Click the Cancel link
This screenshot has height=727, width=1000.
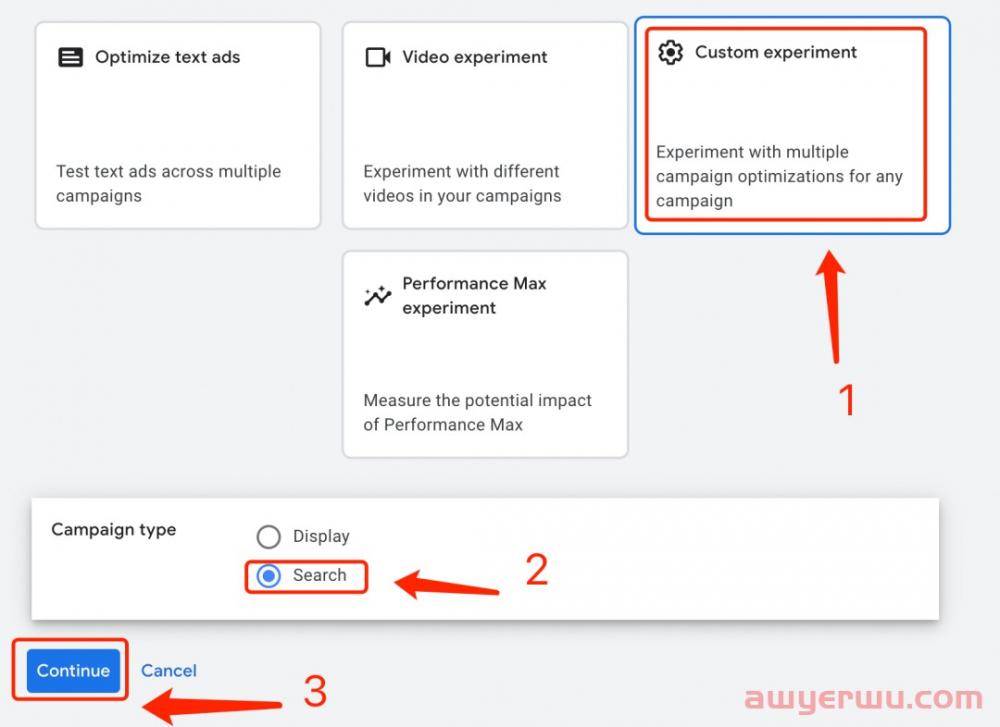click(168, 670)
